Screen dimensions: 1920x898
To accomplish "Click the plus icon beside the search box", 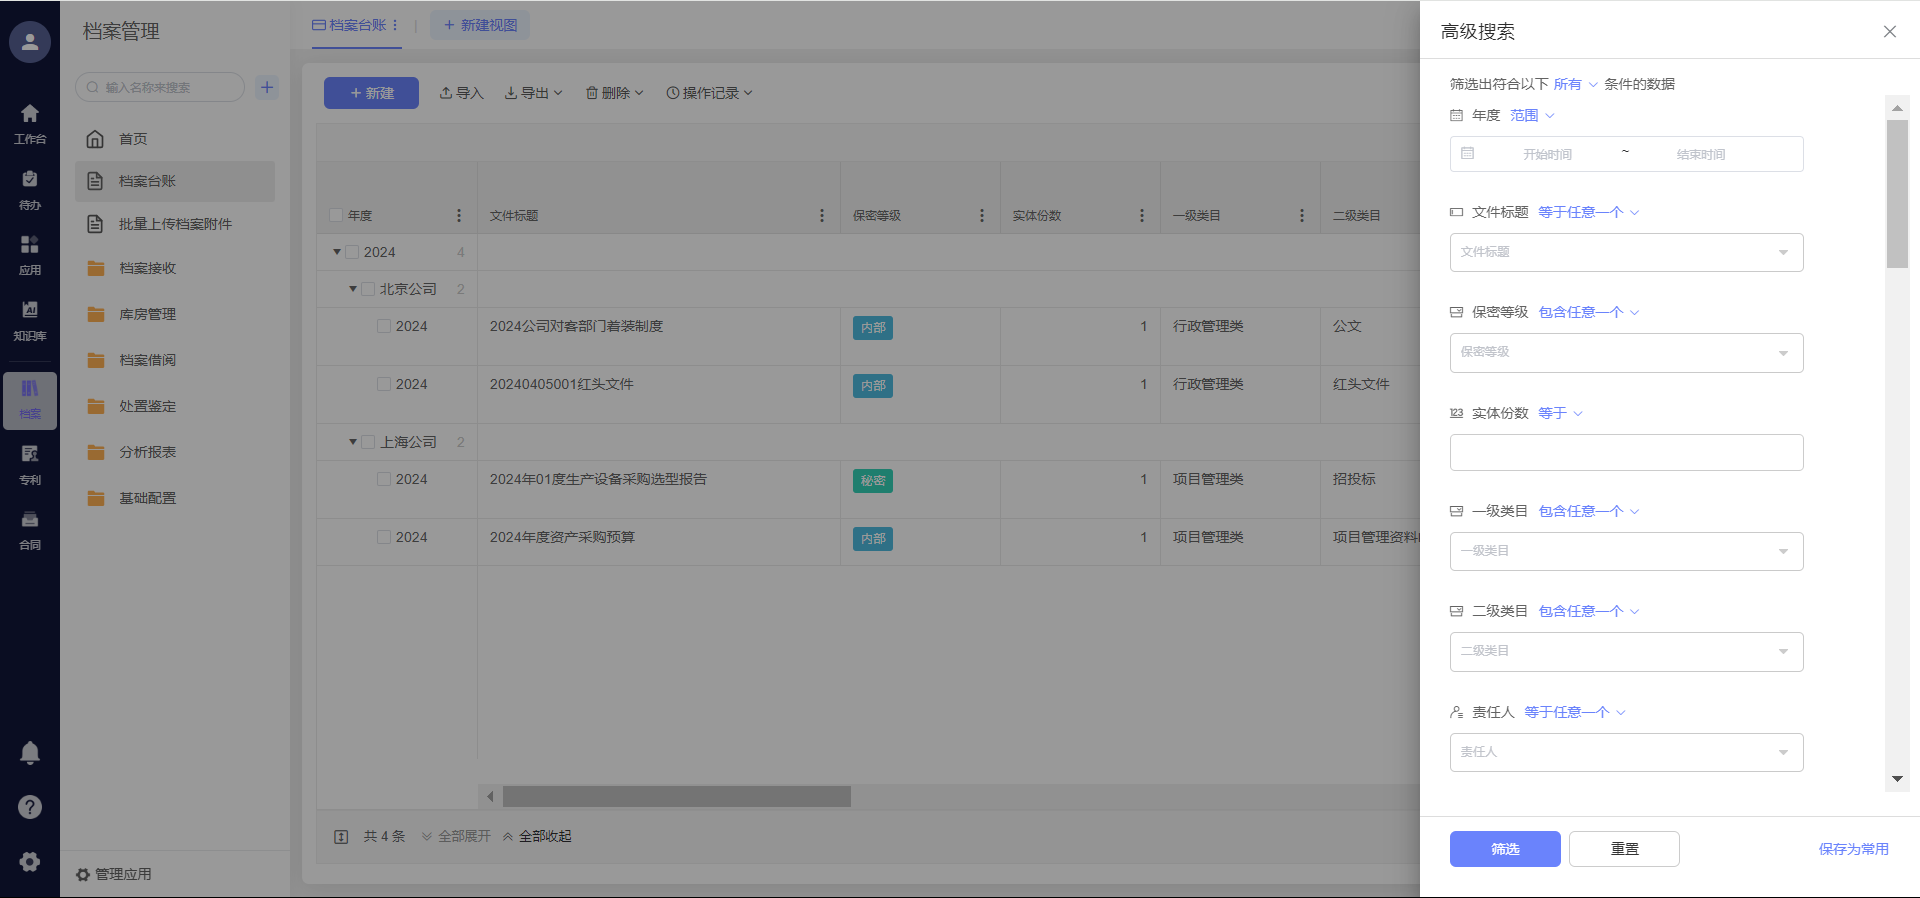I will [267, 87].
